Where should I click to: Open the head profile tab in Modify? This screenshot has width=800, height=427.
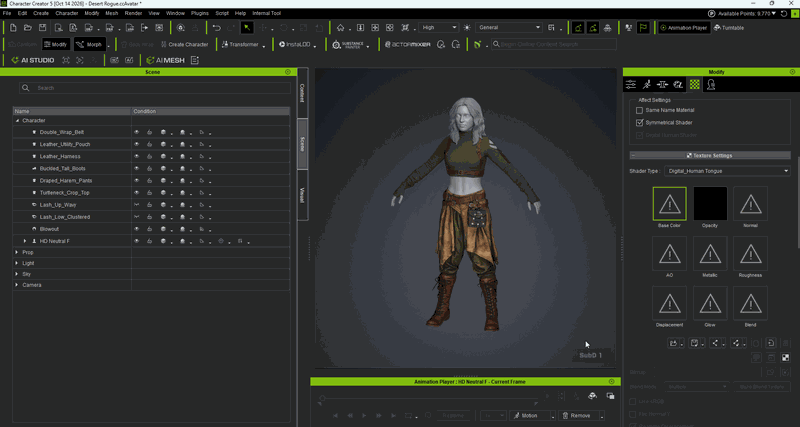[711, 85]
